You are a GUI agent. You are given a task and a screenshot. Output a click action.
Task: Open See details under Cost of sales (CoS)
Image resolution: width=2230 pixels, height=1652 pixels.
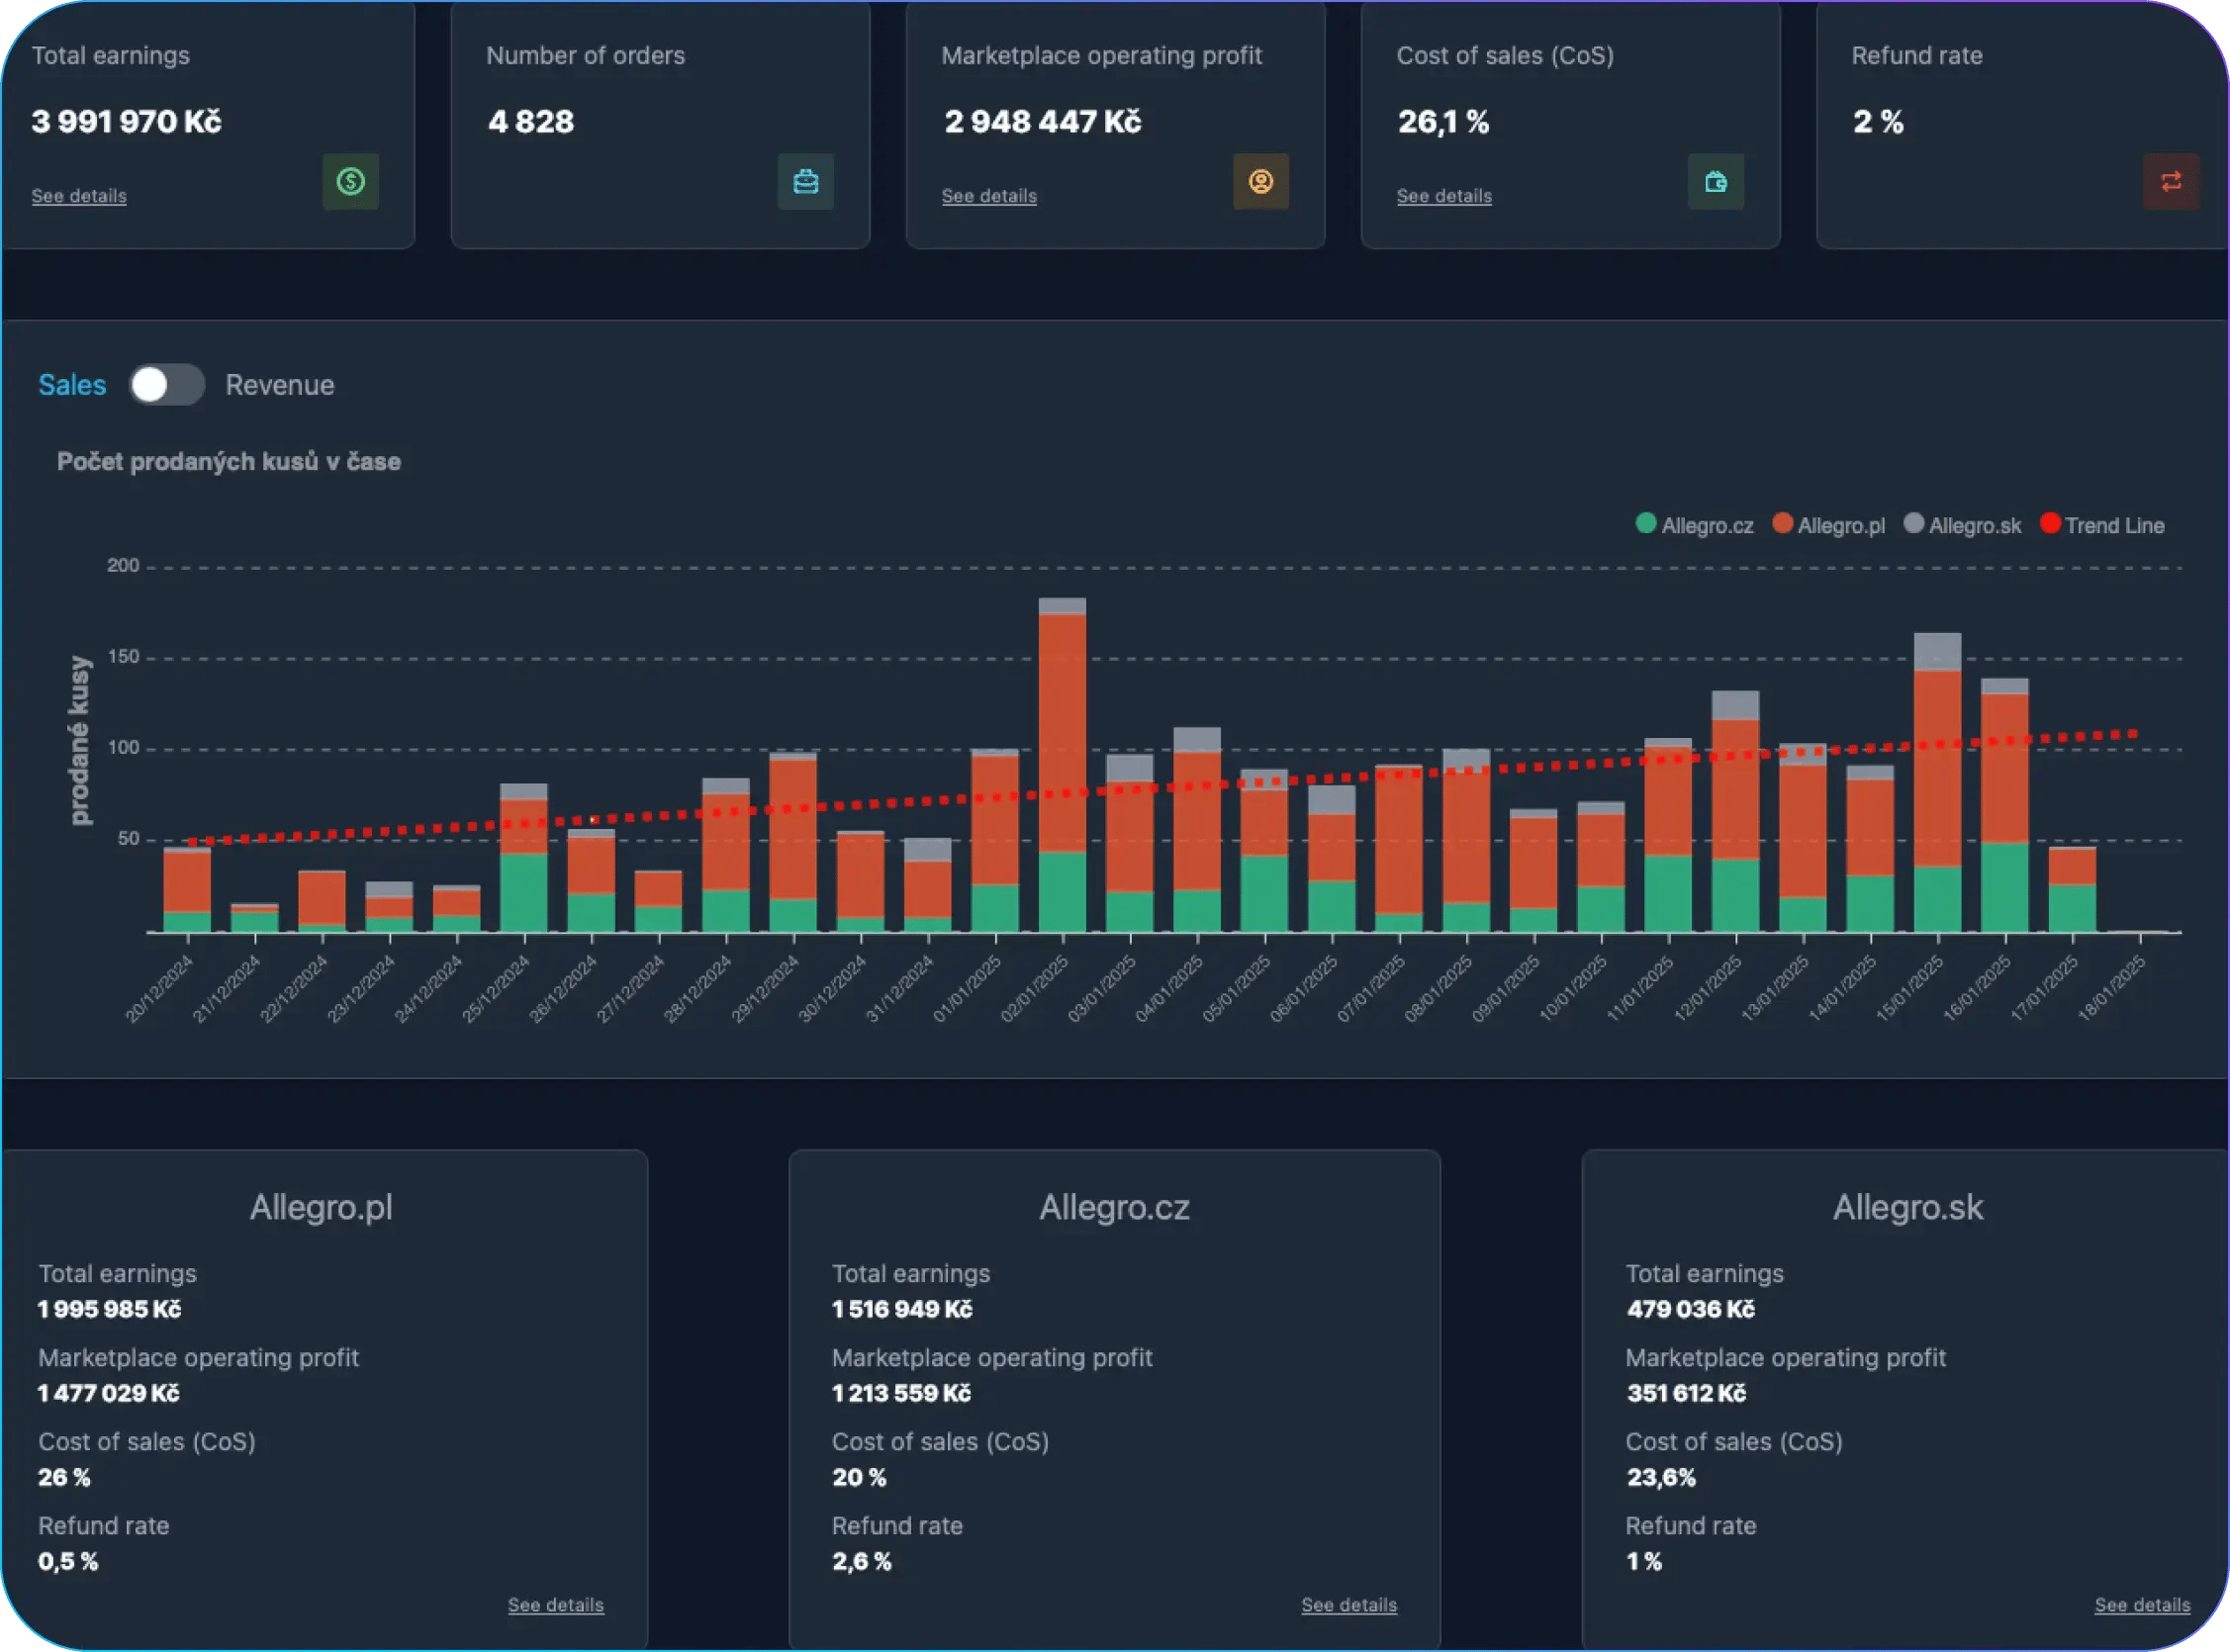[1444, 196]
